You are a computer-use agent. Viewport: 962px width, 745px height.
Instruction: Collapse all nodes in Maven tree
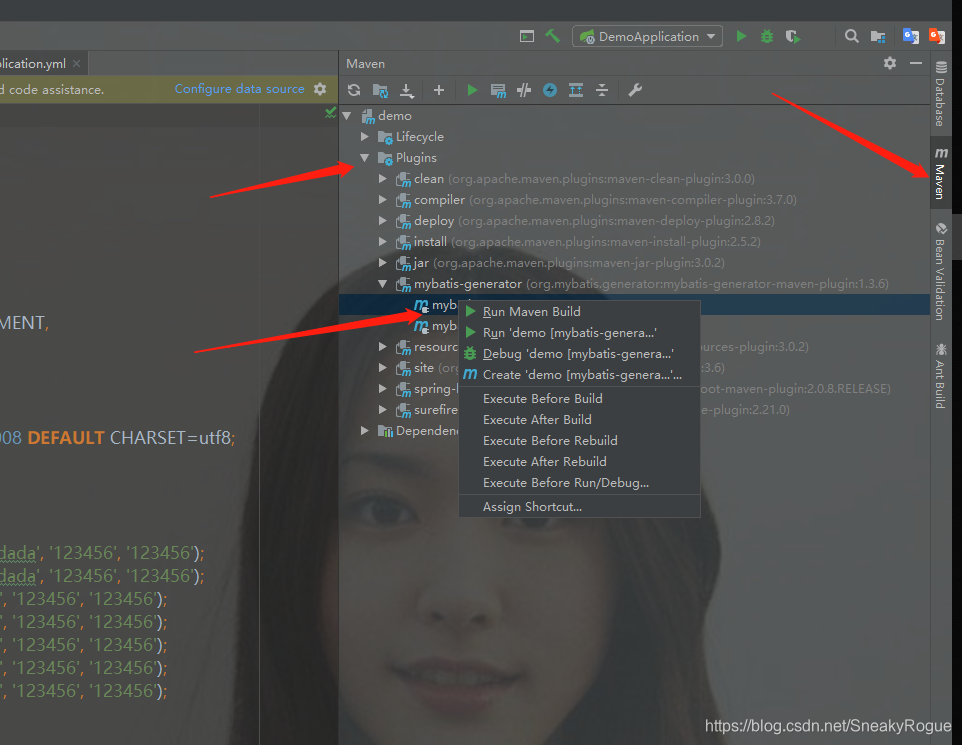coord(602,90)
